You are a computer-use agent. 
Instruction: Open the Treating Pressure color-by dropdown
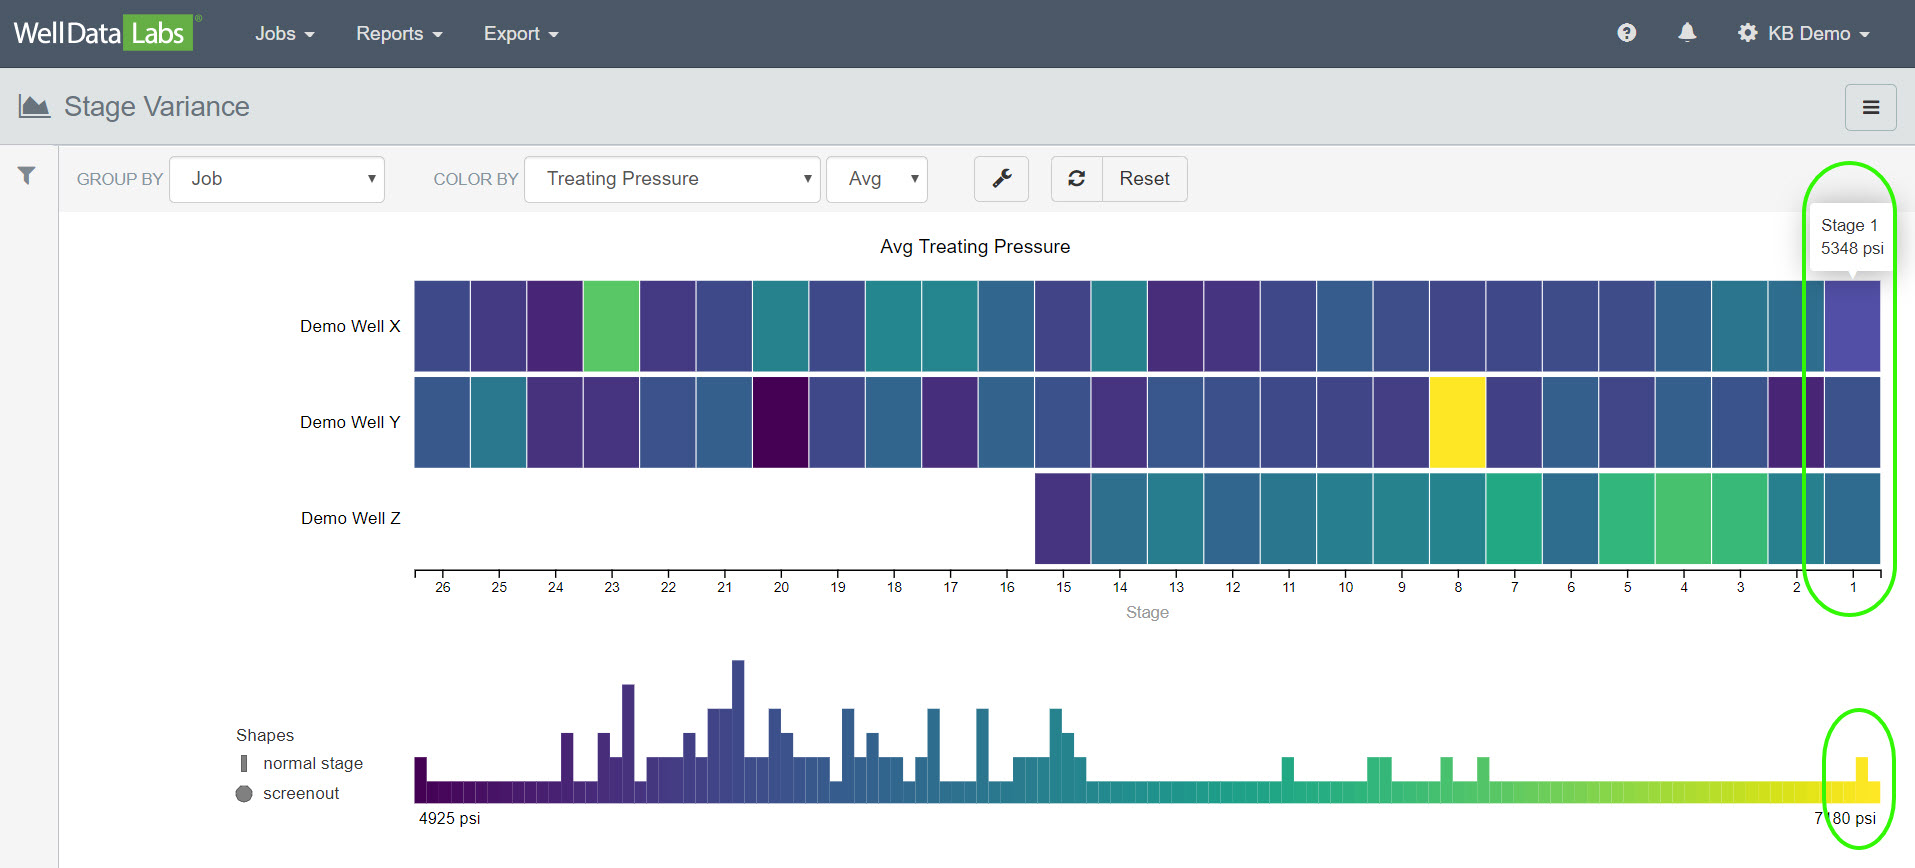click(672, 179)
